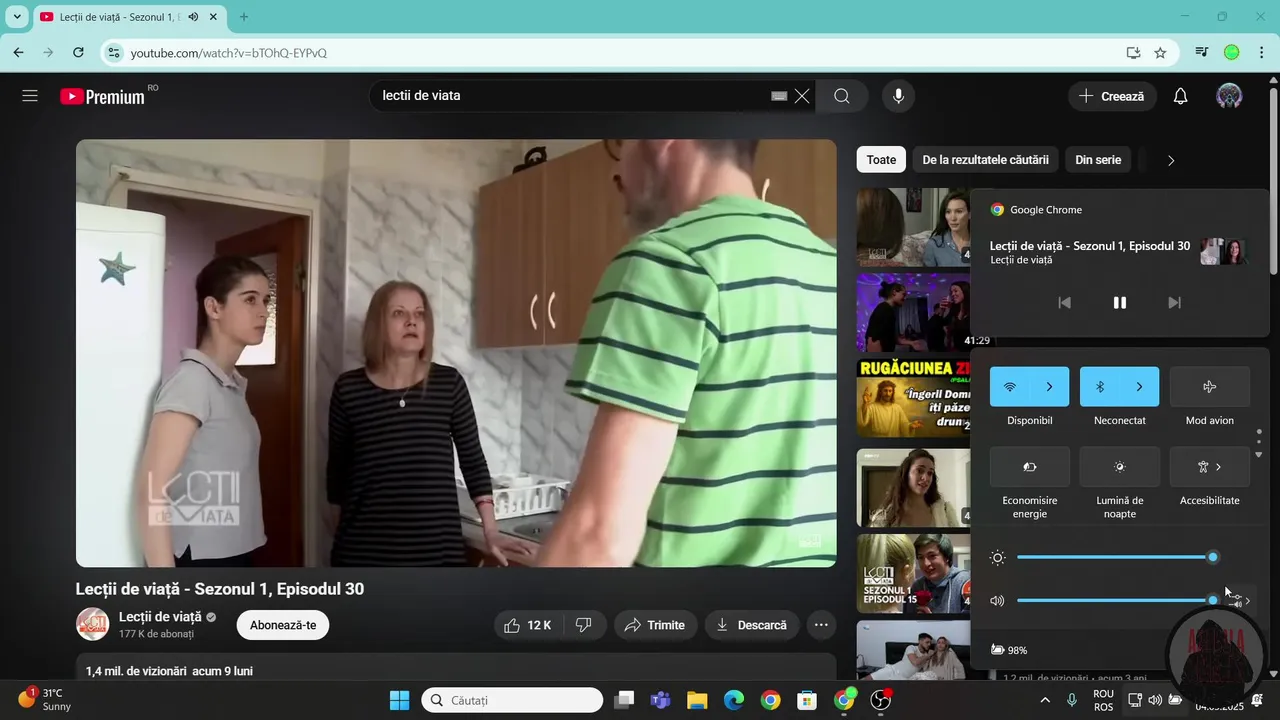Open Lecții de viață channel name link
This screenshot has width=1280, height=720.
point(160,617)
